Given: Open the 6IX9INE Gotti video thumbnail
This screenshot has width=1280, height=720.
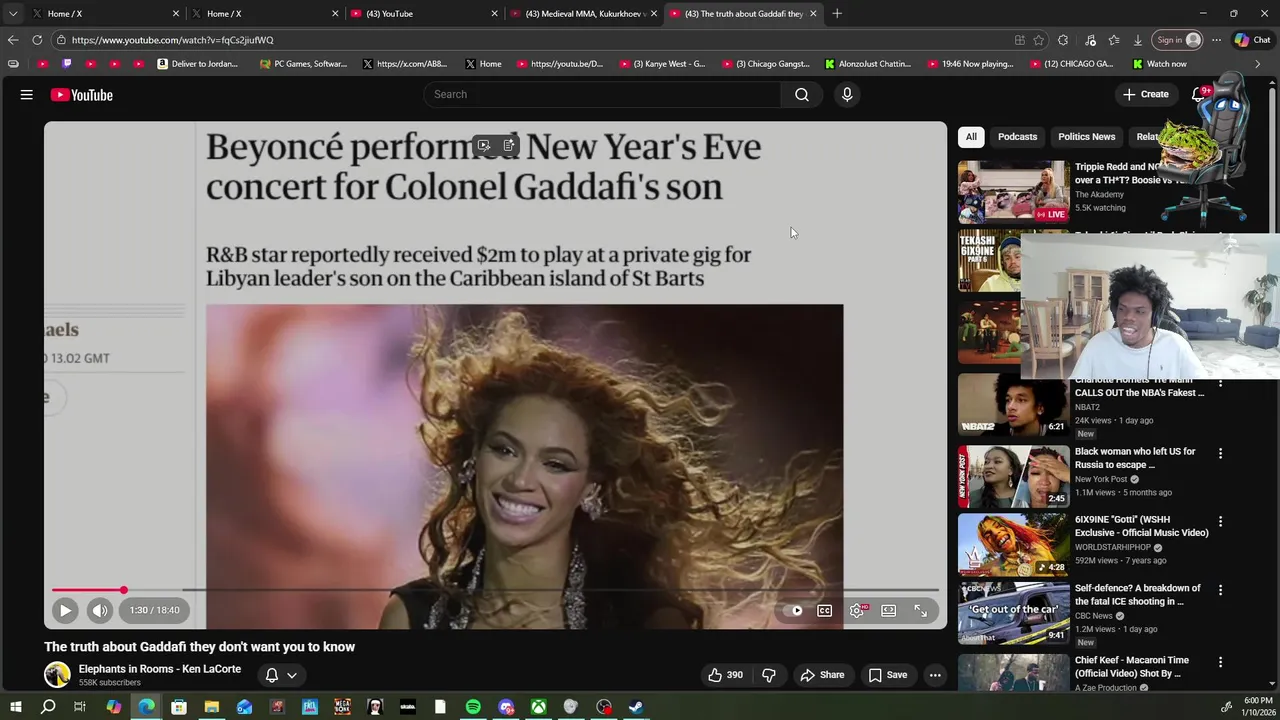Looking at the screenshot, I should [1013, 545].
